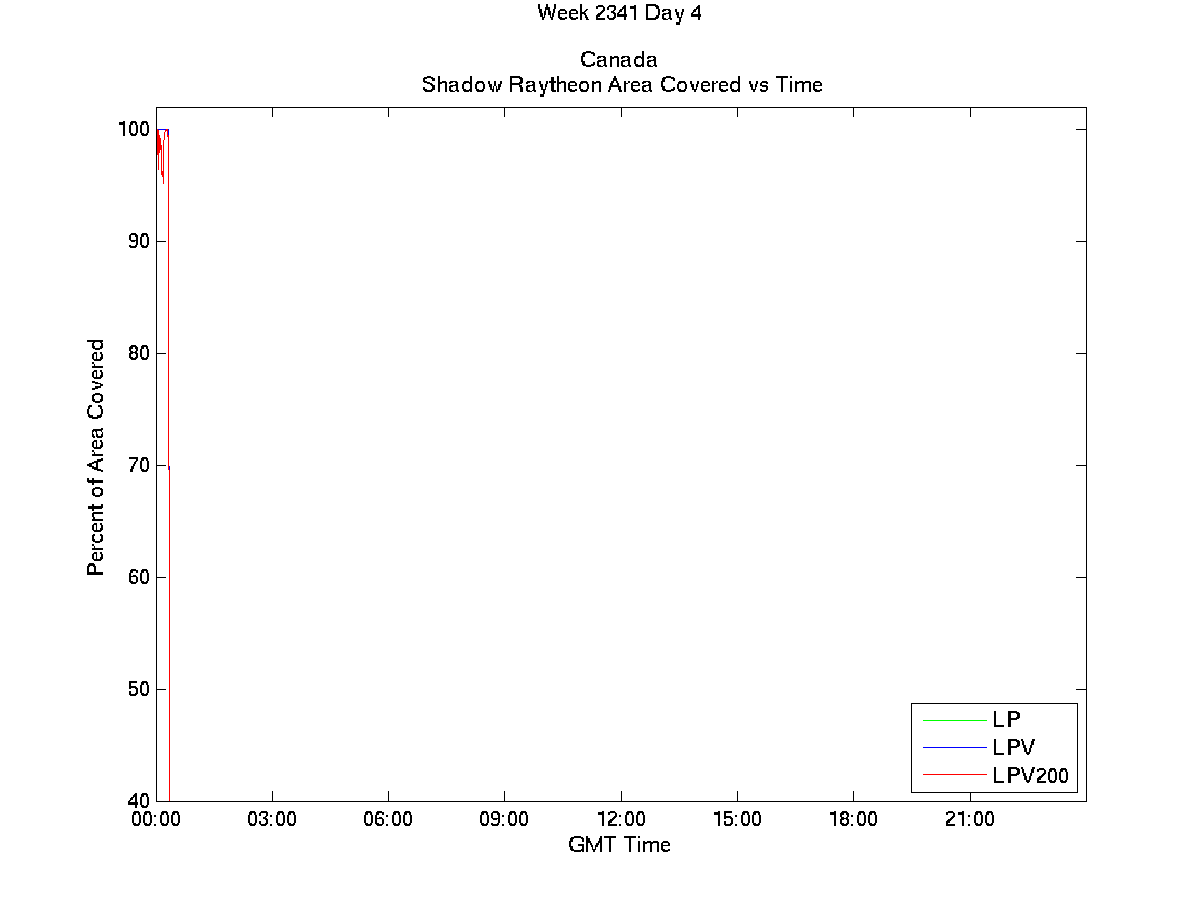Click the black LPV legend line

click(x=955, y=747)
